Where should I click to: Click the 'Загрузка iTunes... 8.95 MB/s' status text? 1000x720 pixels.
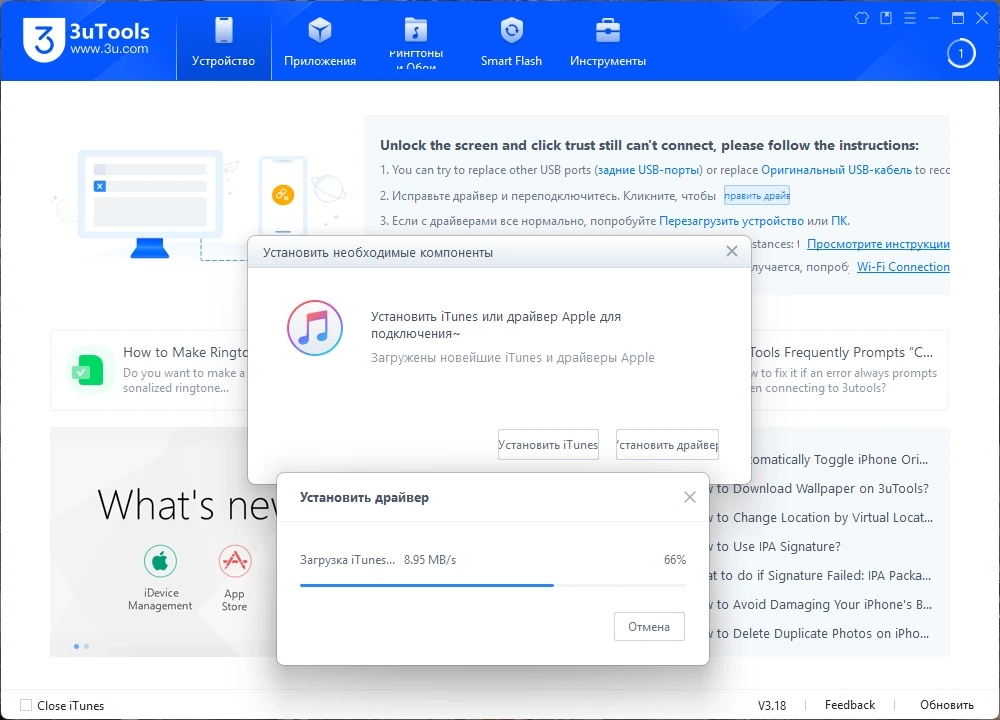pyautogui.click(x=378, y=559)
